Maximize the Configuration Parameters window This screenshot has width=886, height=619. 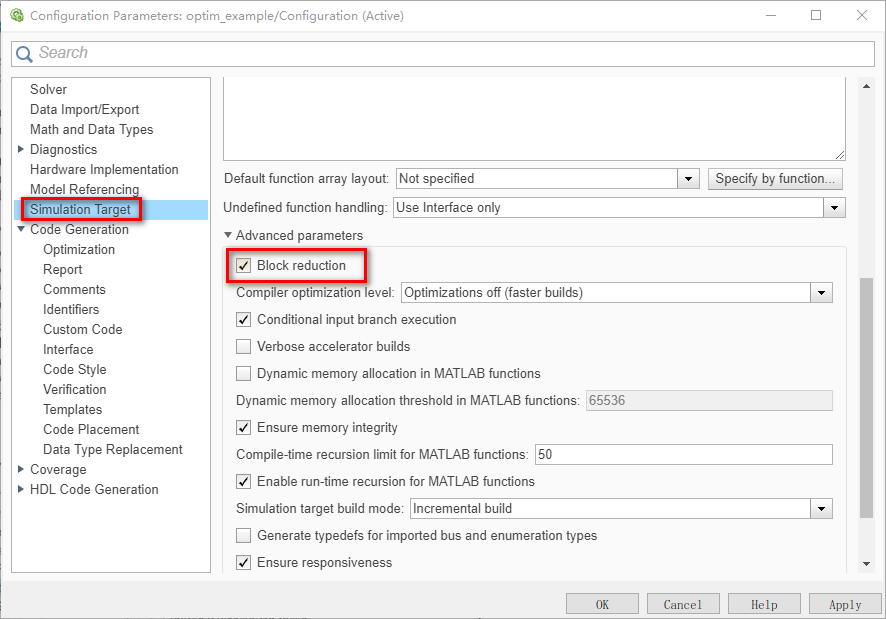coord(816,15)
